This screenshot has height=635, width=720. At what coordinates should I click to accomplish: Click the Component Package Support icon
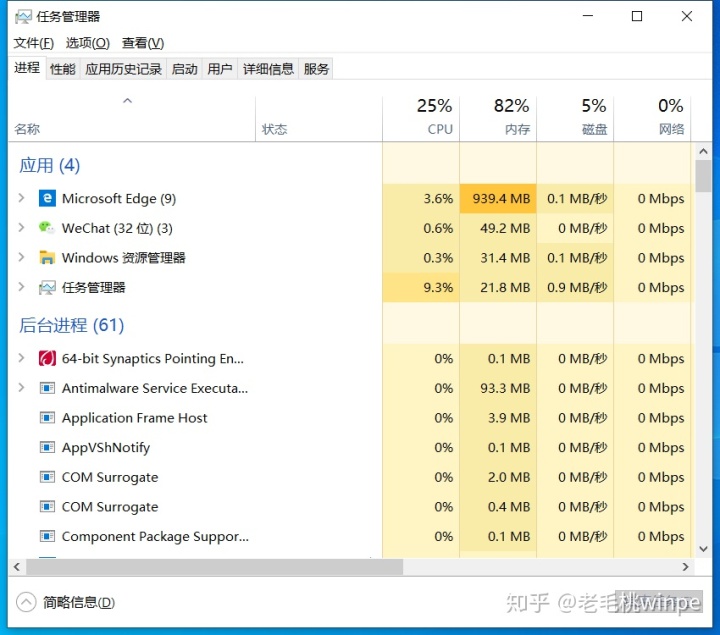47,536
